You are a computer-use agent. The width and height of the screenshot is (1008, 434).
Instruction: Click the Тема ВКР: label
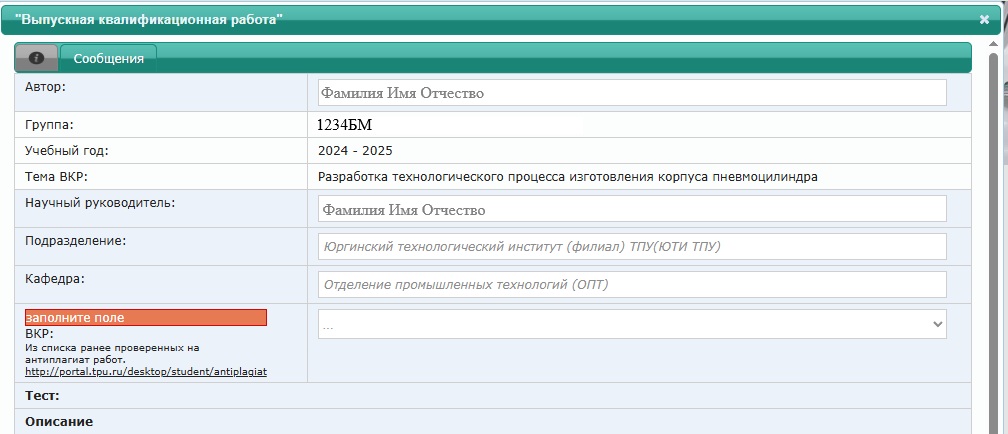tap(56, 177)
